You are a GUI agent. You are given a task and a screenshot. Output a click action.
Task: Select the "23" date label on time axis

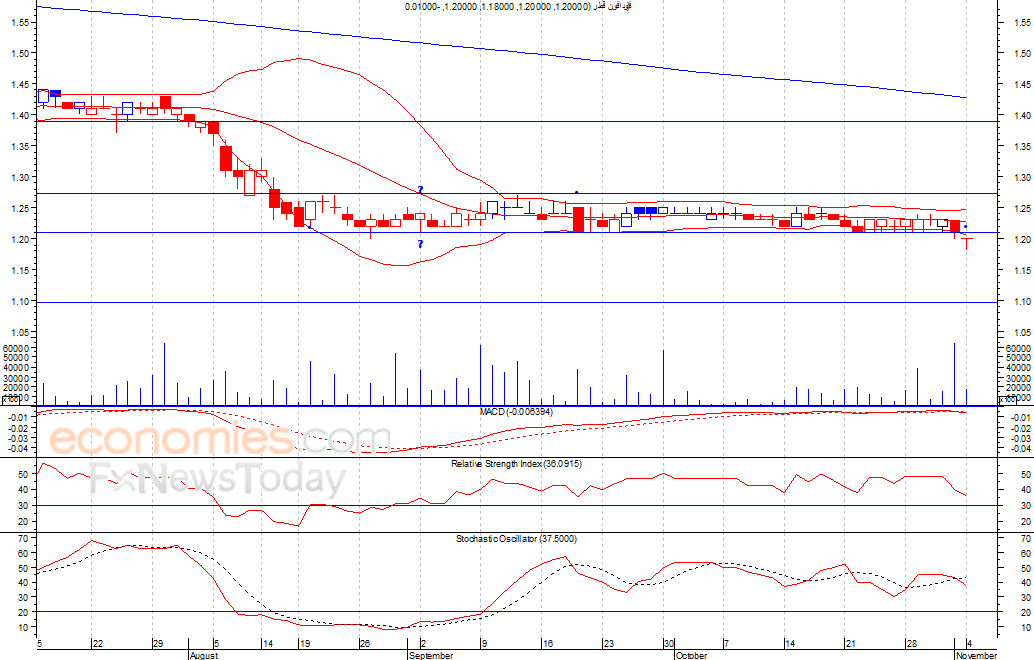608,644
